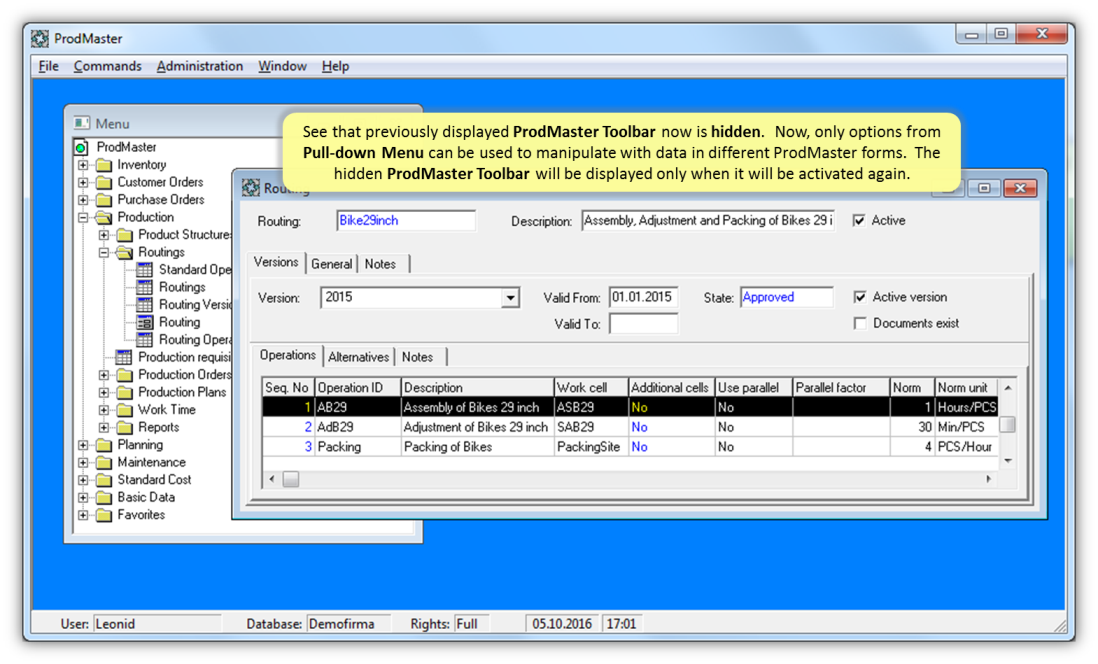Image resolution: width=1098 pixels, height=664 pixels.
Task: Click the Routings table icon in tree
Action: (144, 287)
